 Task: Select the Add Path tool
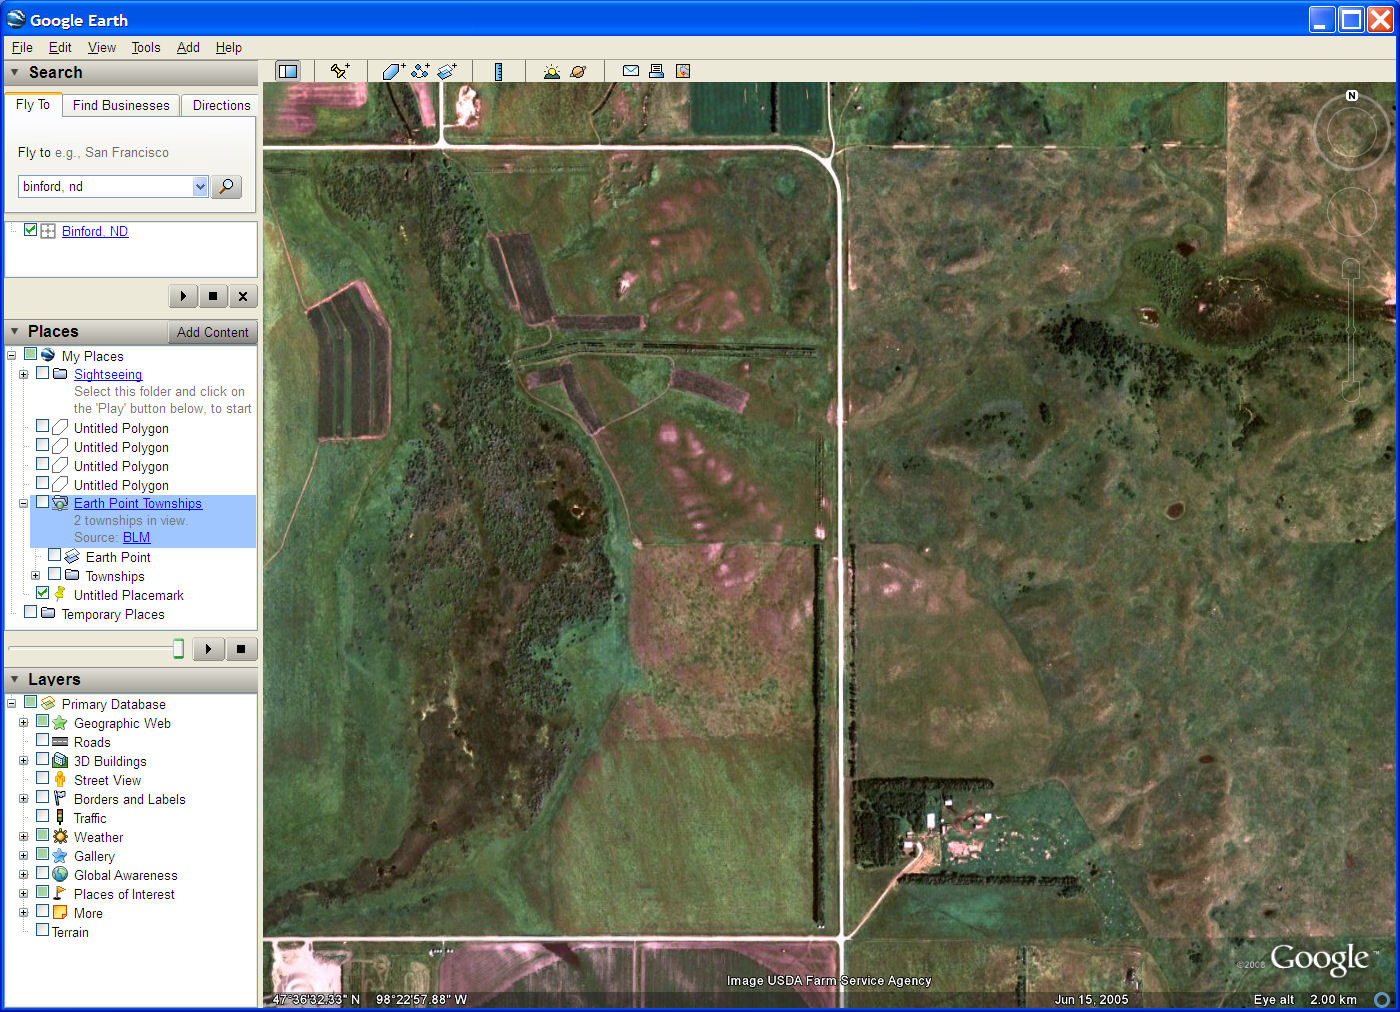click(420, 71)
